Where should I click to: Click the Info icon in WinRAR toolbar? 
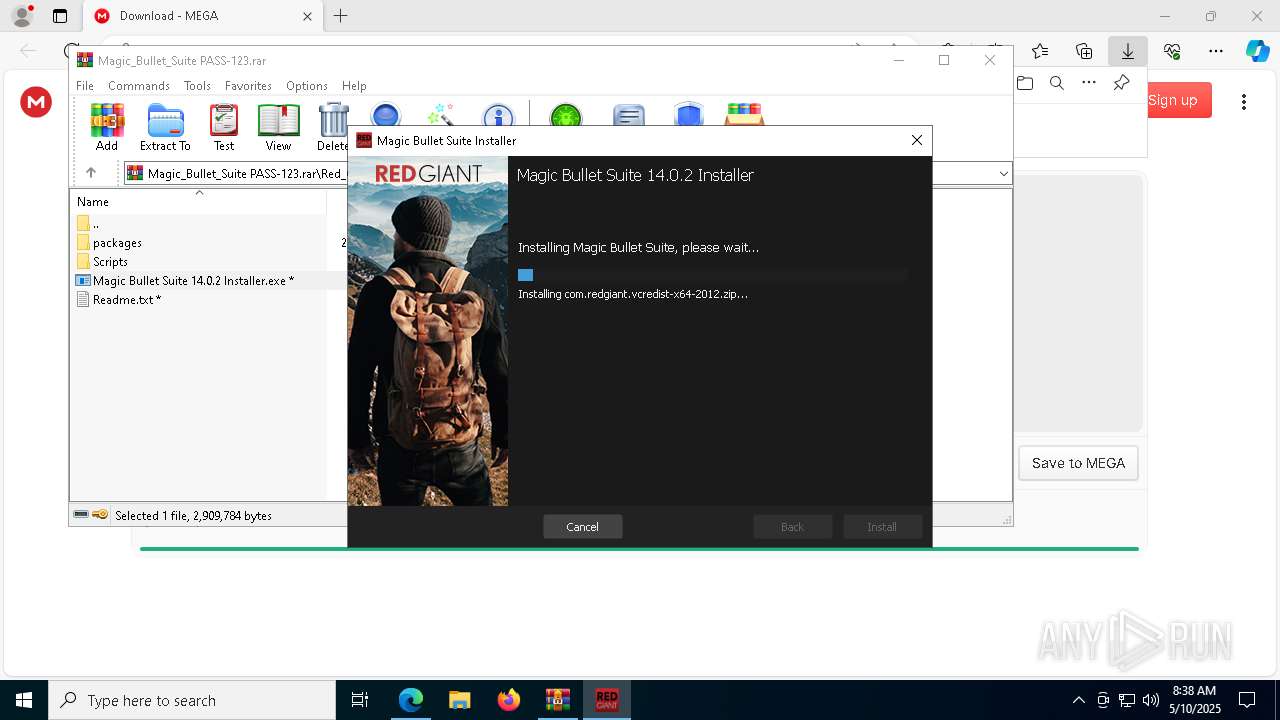click(x=498, y=114)
